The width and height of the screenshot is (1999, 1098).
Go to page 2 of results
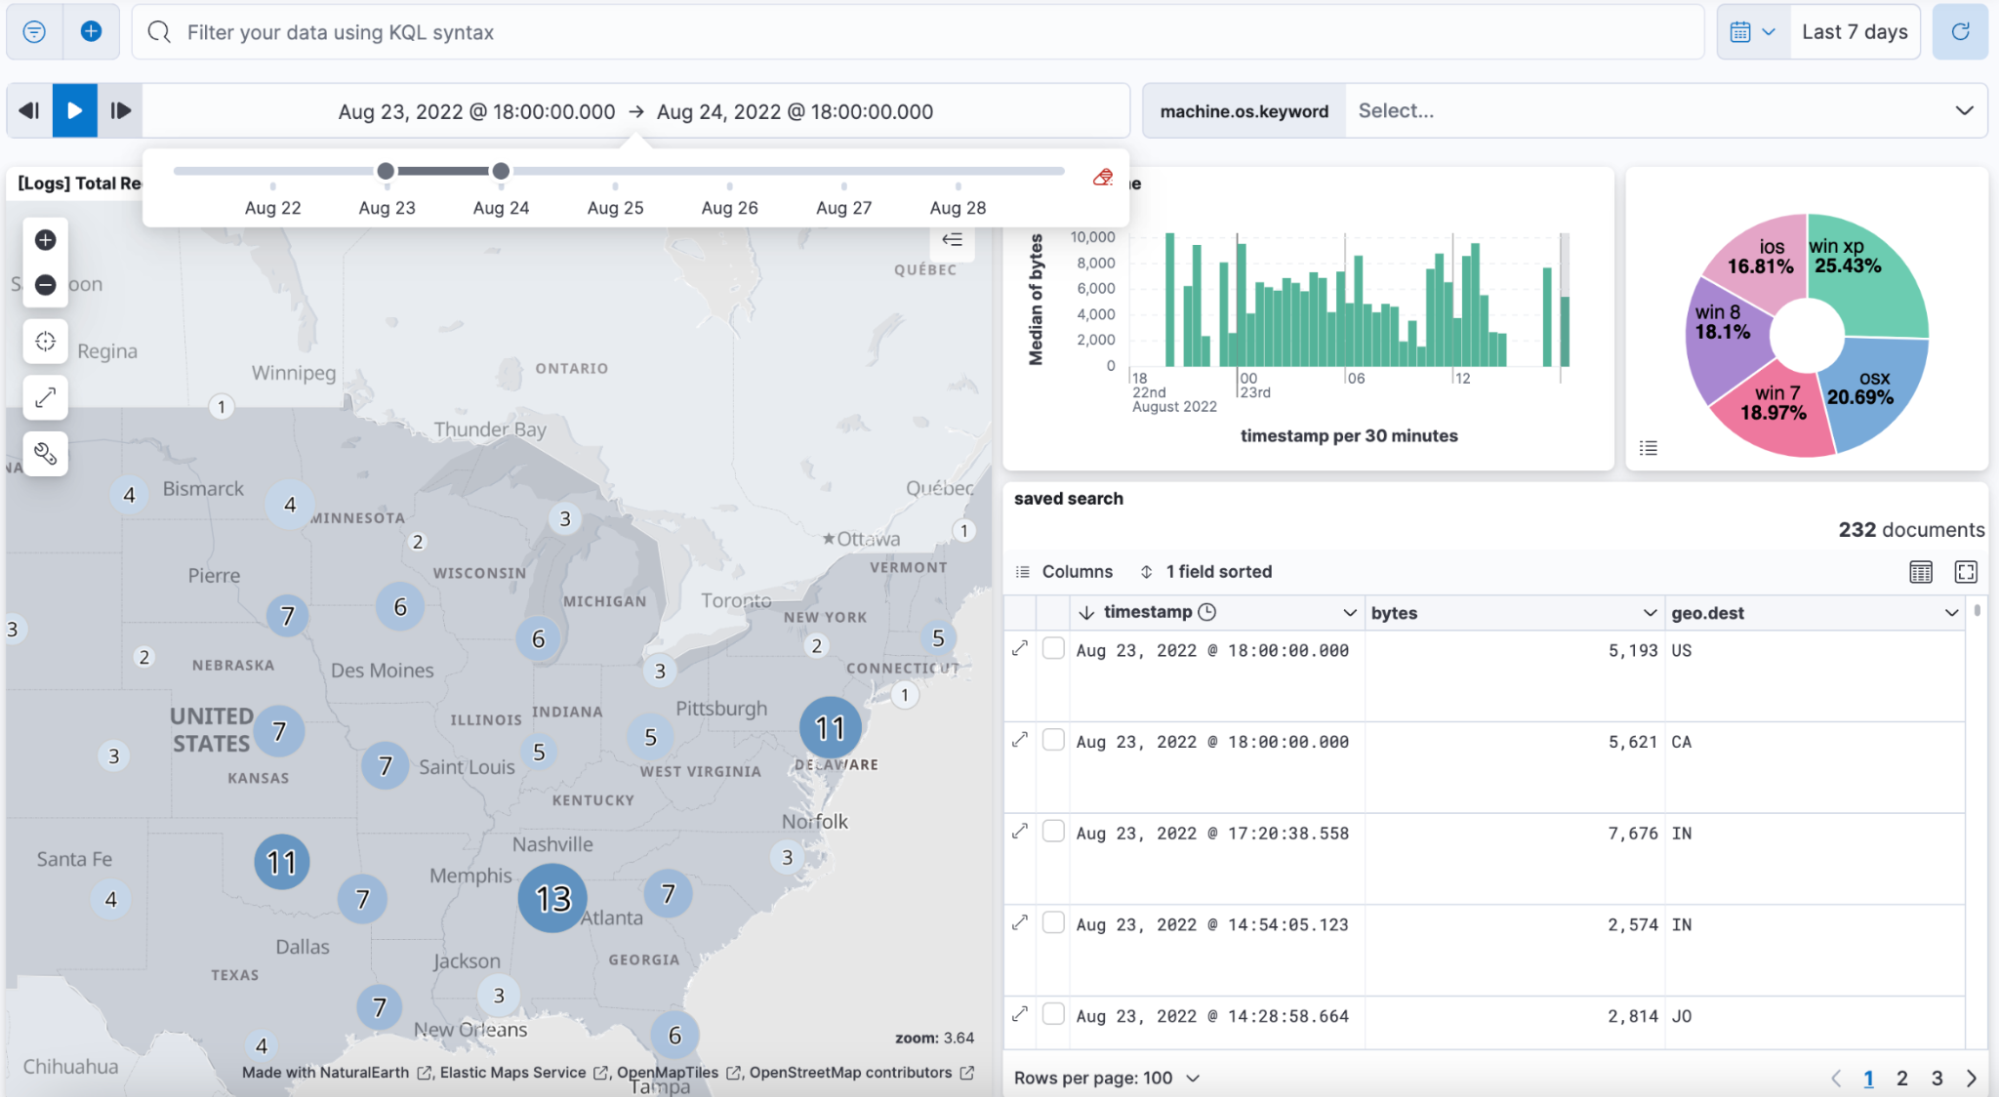coord(1902,1078)
